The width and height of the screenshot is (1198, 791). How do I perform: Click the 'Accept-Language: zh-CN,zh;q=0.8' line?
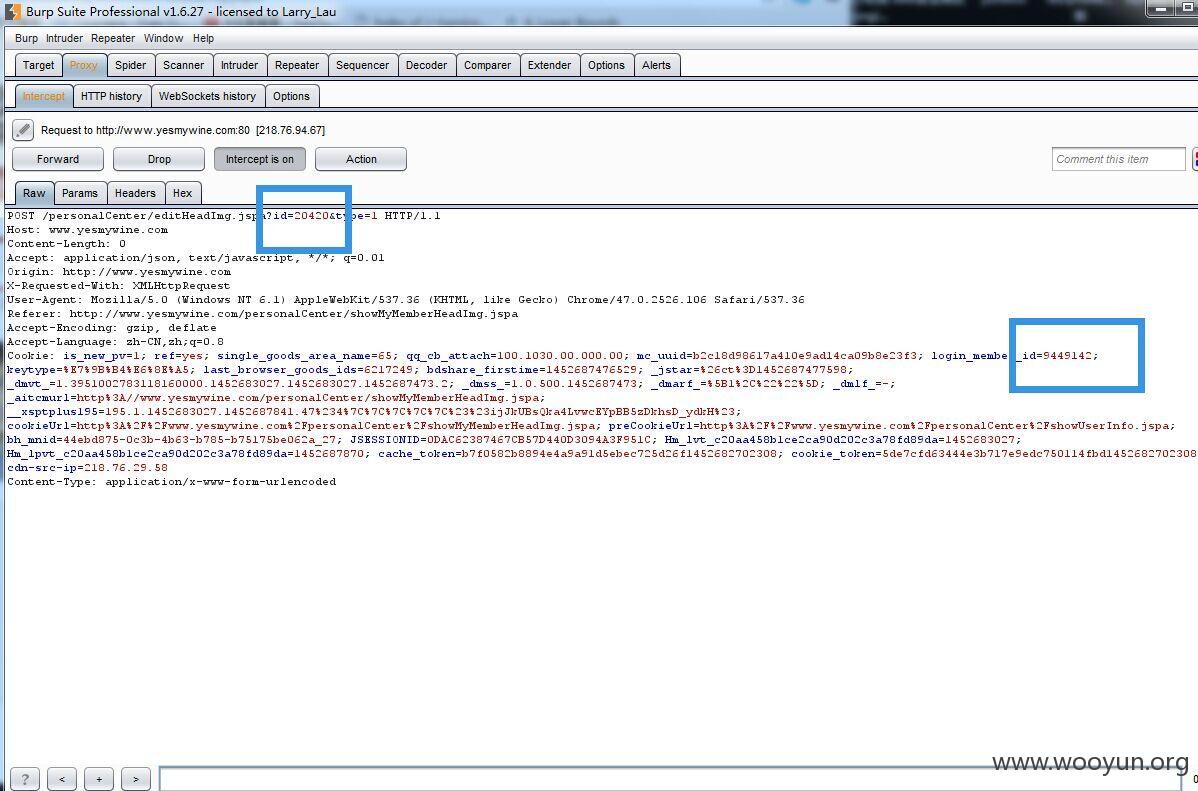[x=115, y=342]
